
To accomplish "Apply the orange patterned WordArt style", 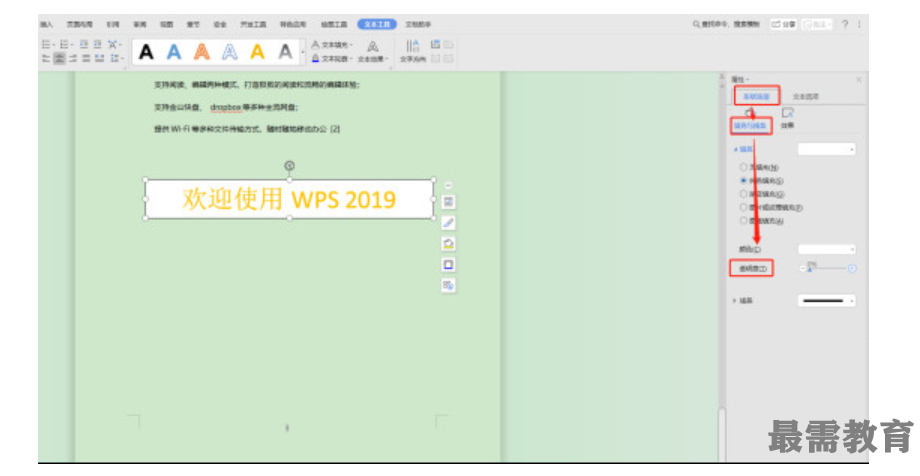I will click(x=202, y=52).
